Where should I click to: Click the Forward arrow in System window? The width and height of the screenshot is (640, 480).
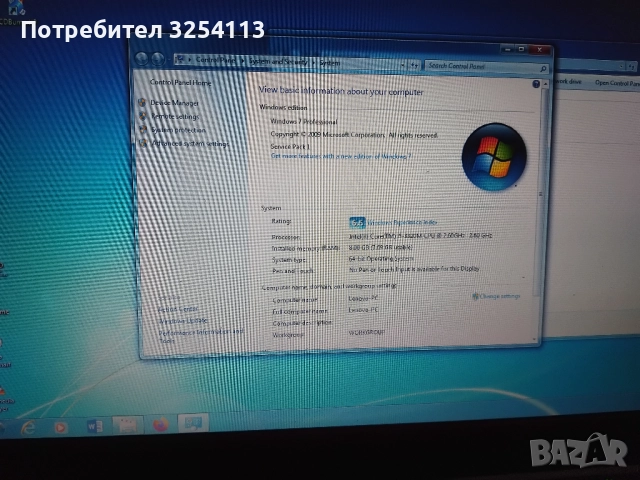click(x=158, y=60)
